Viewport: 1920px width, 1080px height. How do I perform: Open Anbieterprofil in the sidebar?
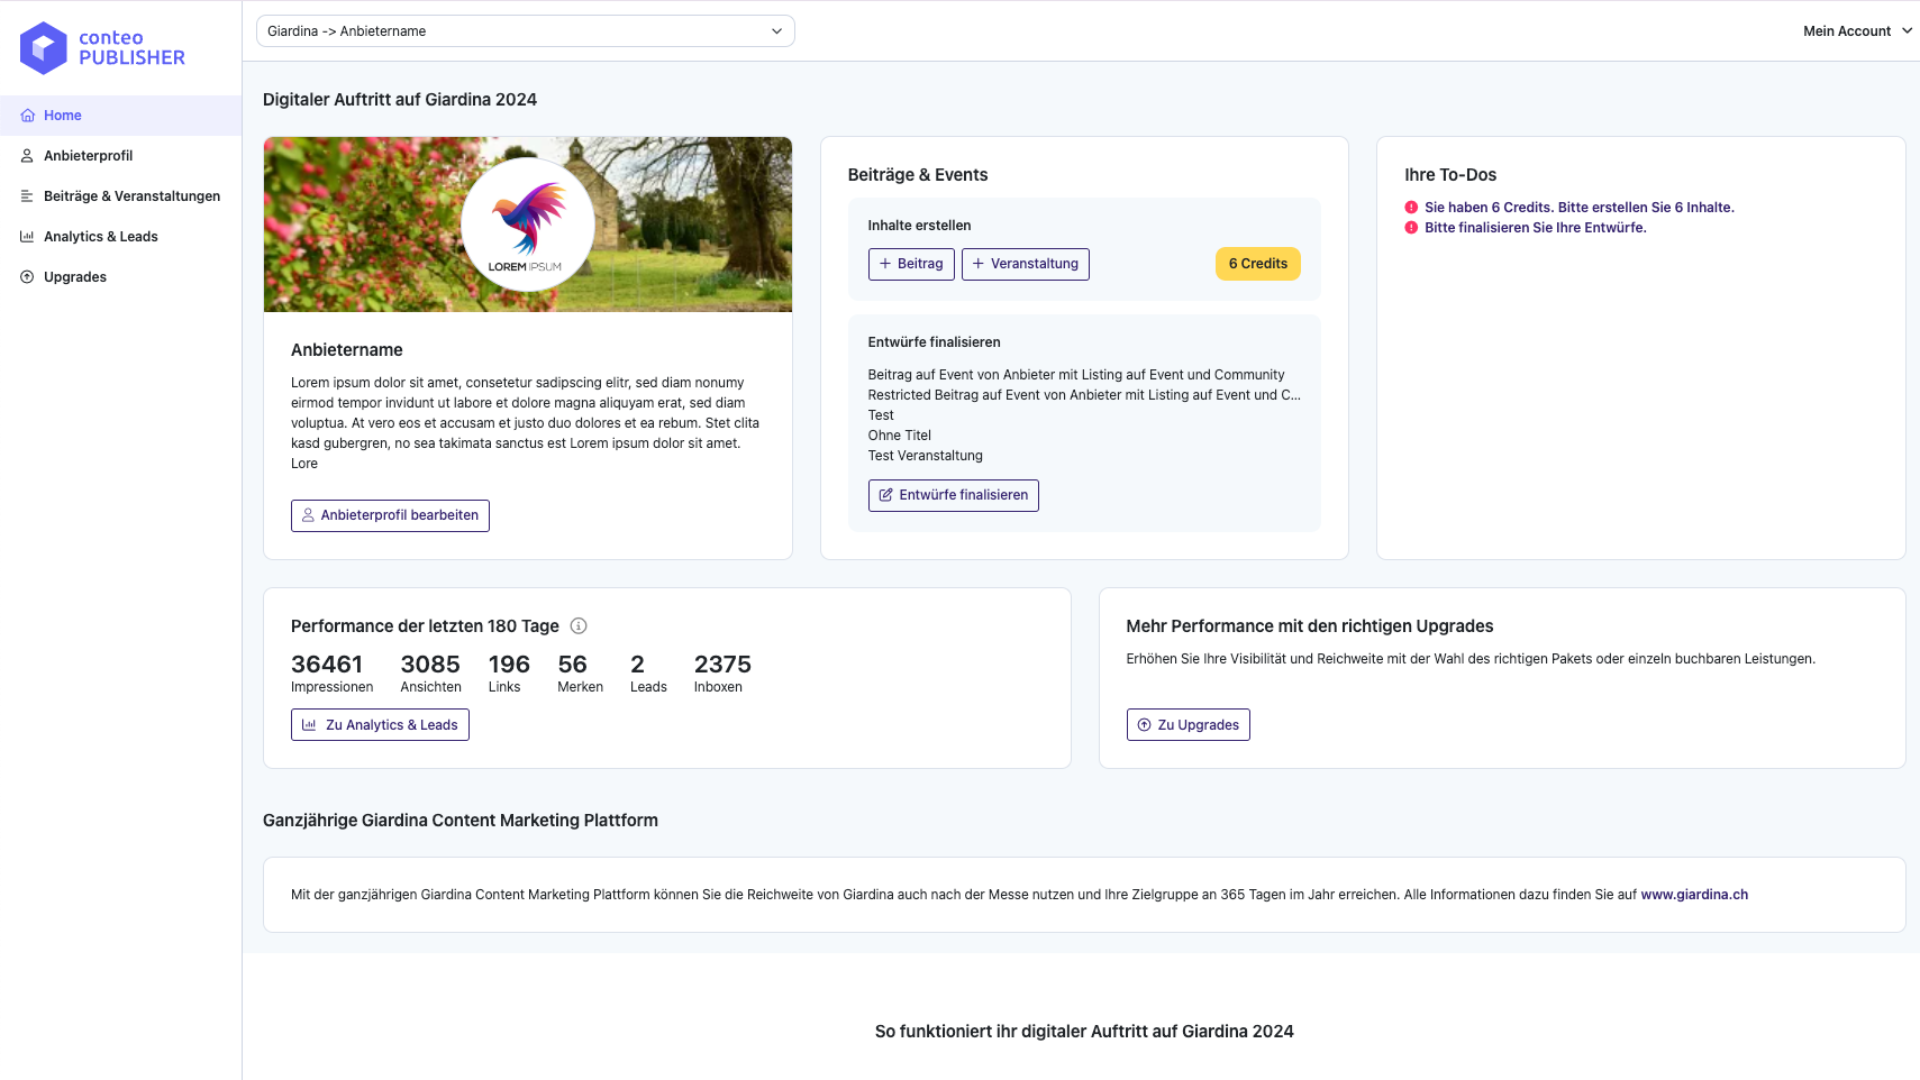[120, 156]
